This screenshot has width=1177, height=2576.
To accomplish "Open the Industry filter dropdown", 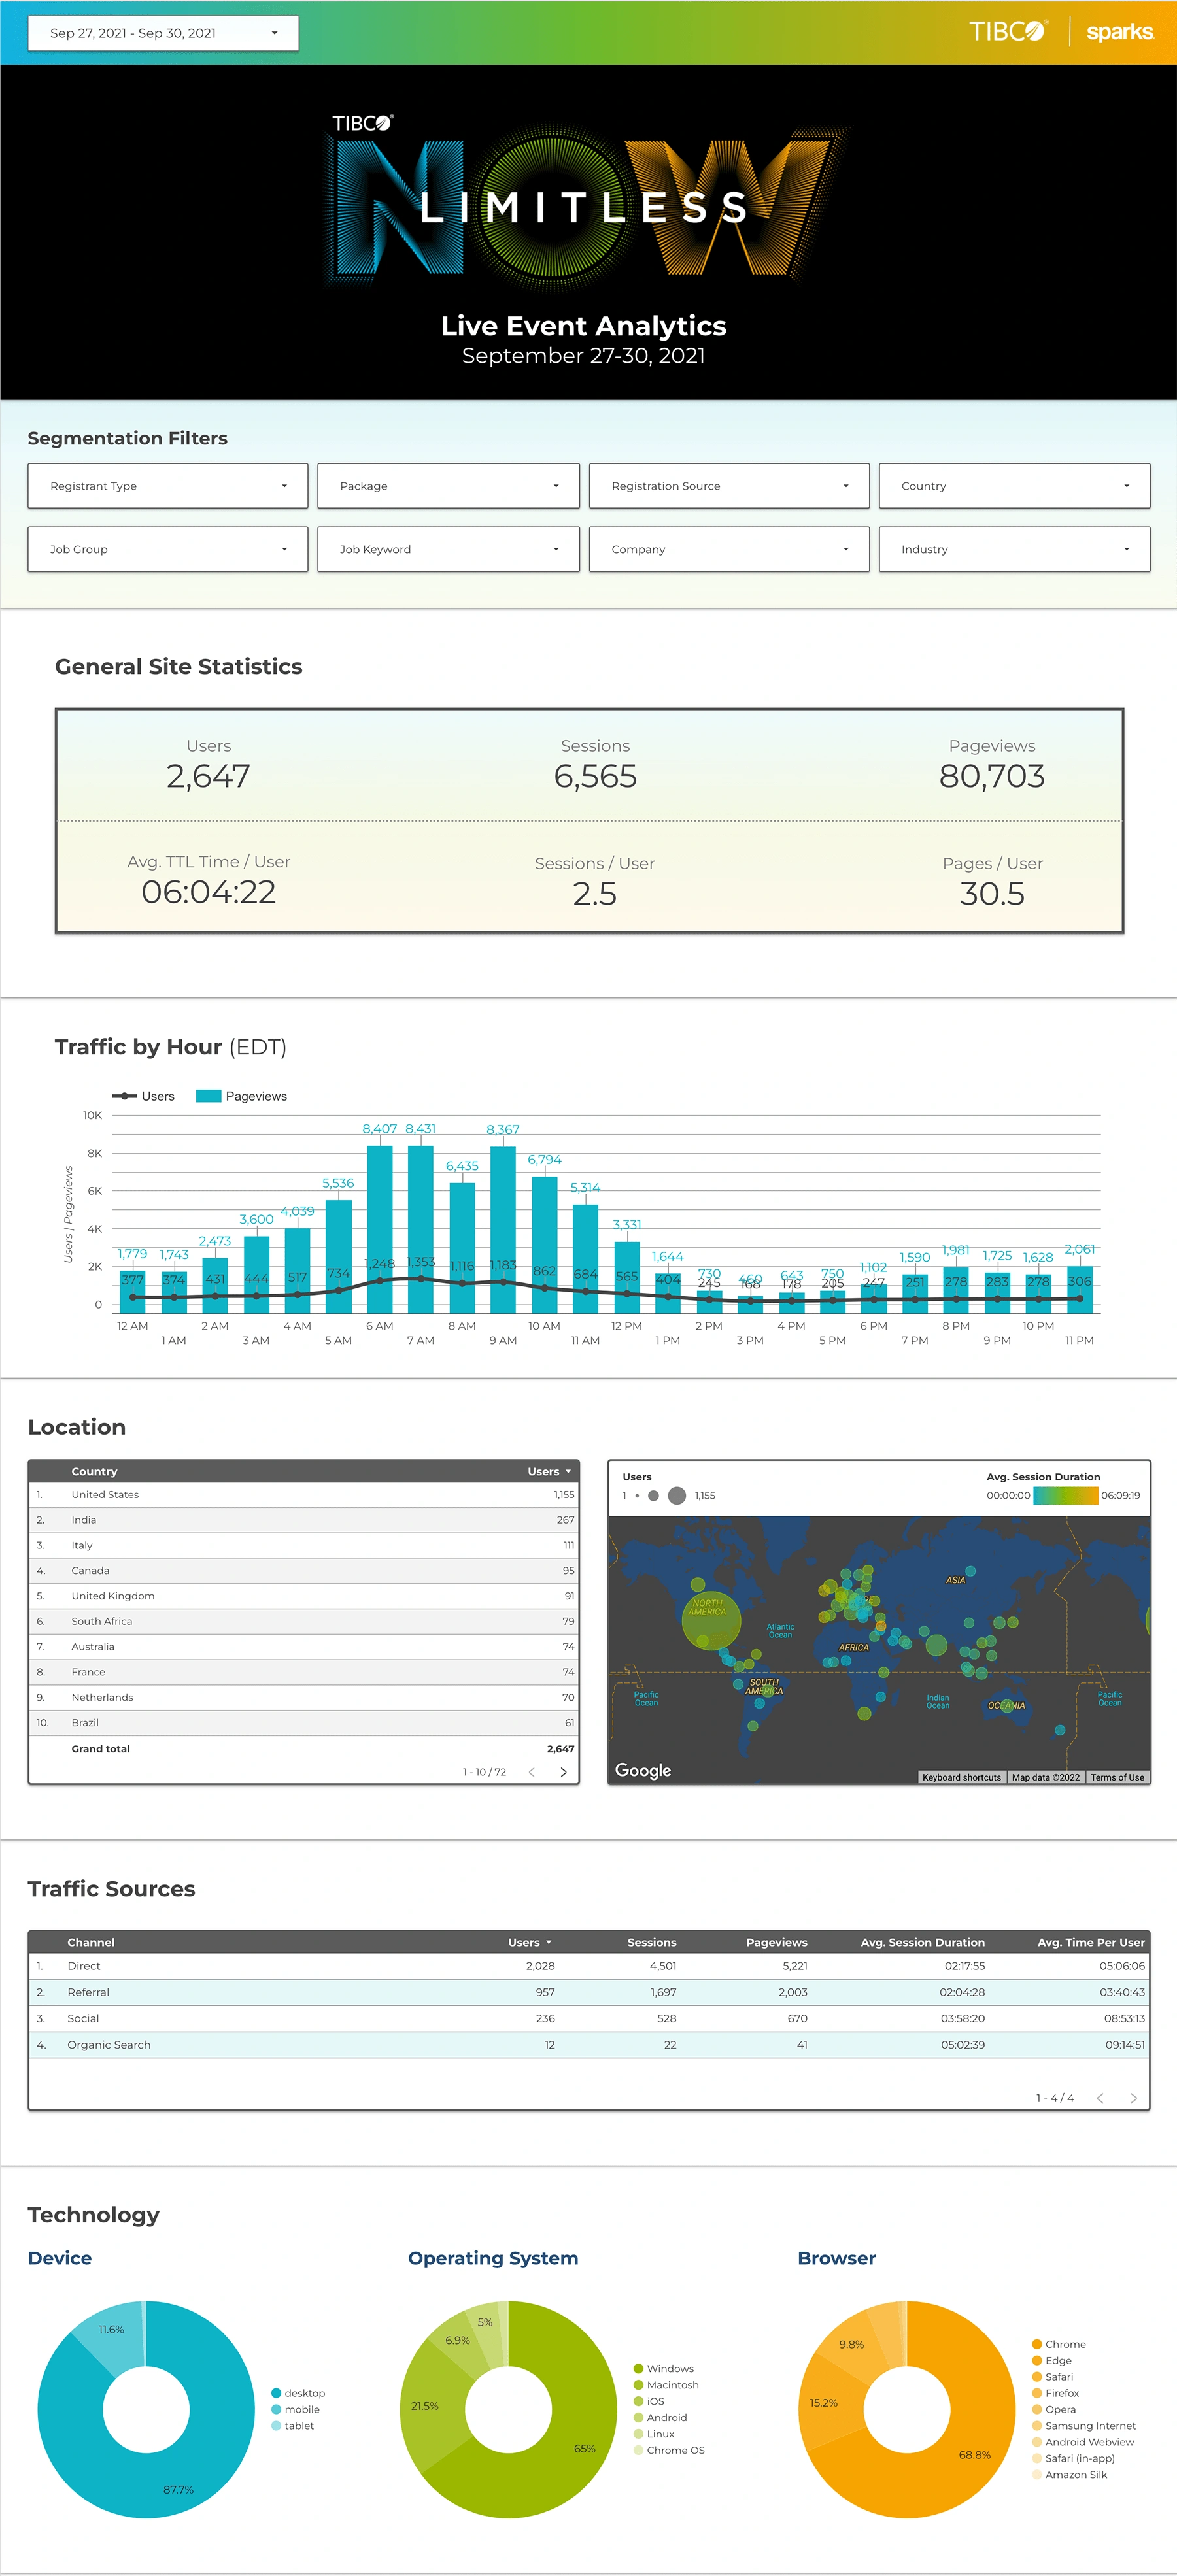I will click(x=1014, y=549).
